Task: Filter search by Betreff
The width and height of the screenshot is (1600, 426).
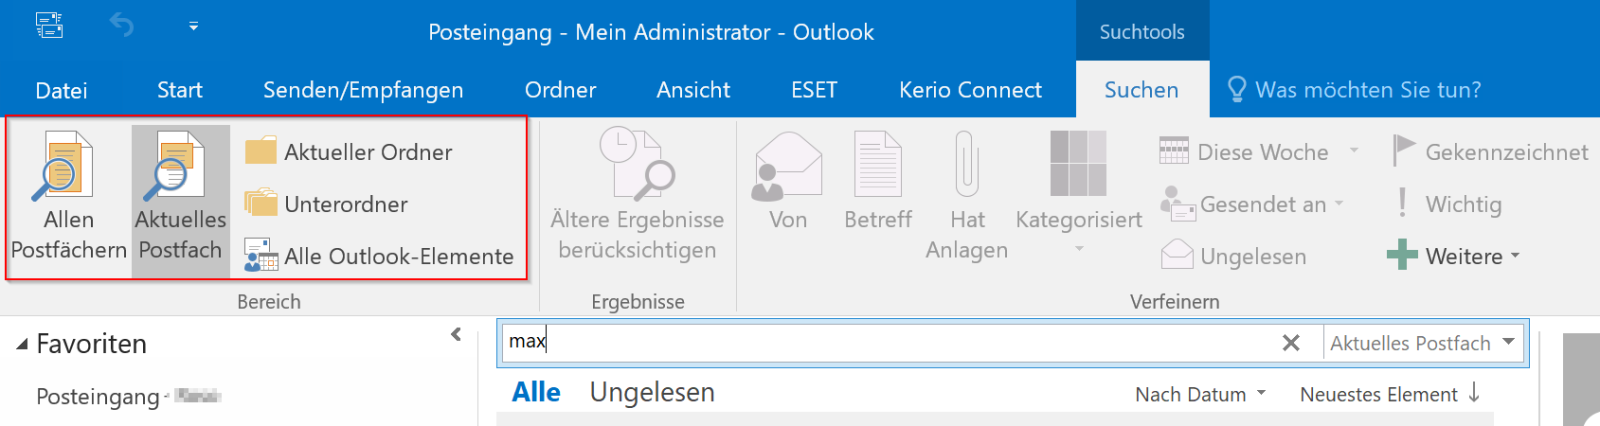Action: point(877,182)
